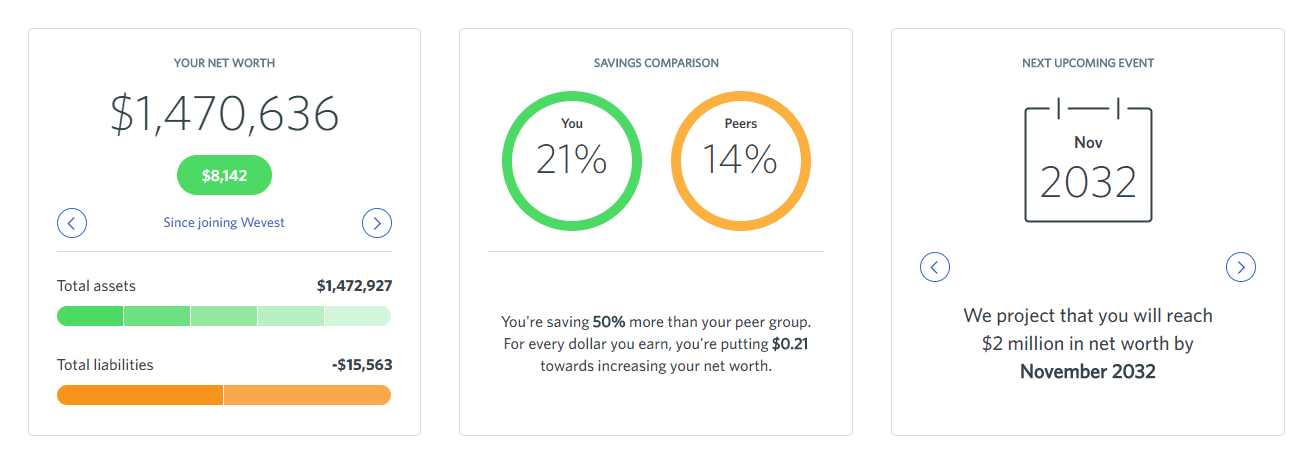Click the Total liabilities -$15,563 amount
This screenshot has height=464, width=1306.
click(361, 365)
